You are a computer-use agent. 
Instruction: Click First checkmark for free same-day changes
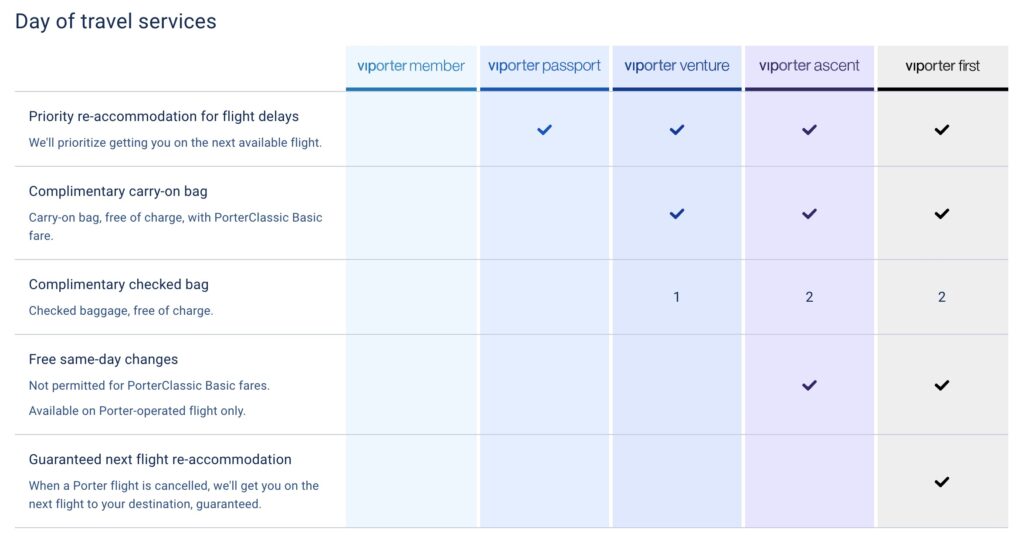941,385
